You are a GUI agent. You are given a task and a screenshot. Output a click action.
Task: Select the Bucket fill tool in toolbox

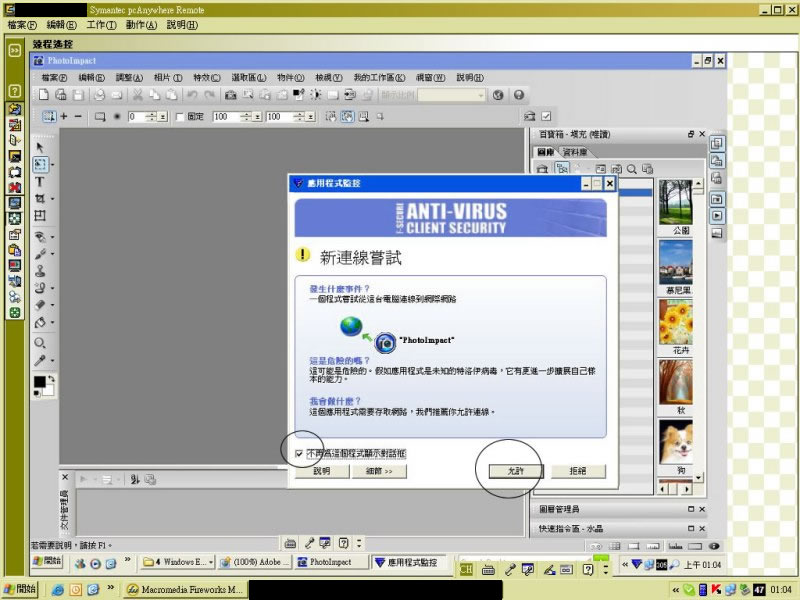pyautogui.click(x=40, y=322)
